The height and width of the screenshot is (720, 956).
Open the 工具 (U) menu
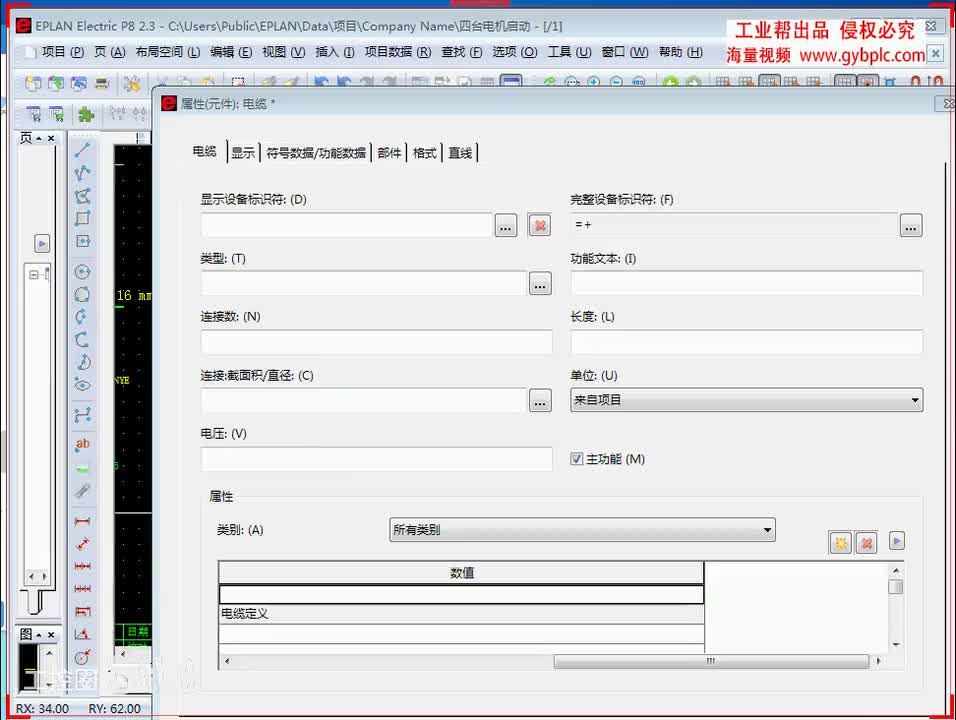point(569,52)
